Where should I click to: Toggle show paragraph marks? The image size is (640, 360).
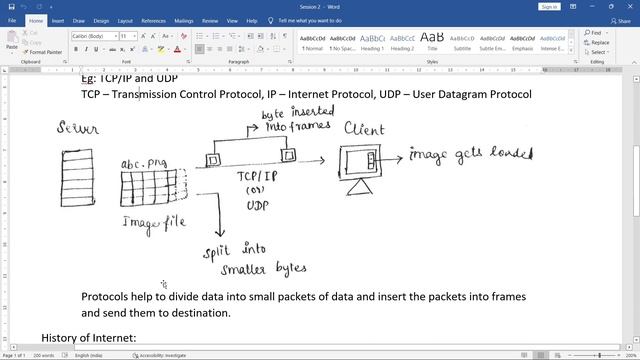(285, 36)
